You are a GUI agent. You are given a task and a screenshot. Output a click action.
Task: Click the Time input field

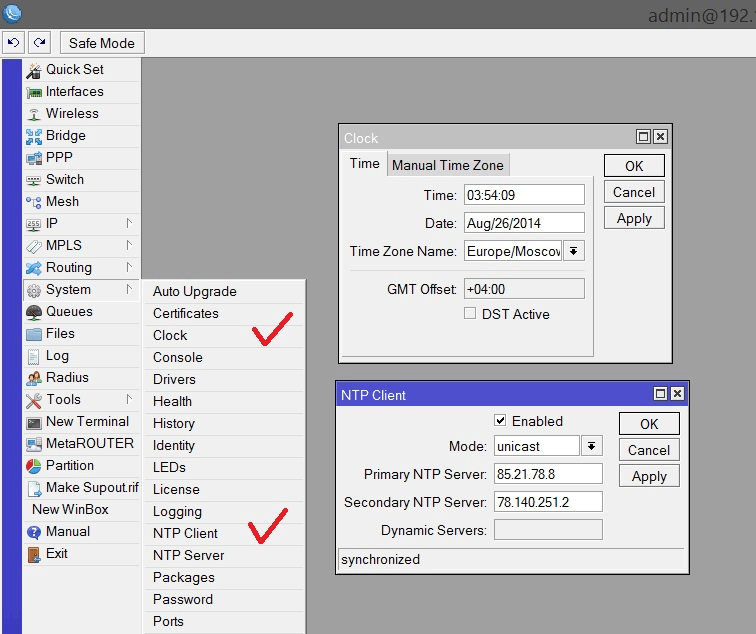pyautogui.click(x=524, y=195)
